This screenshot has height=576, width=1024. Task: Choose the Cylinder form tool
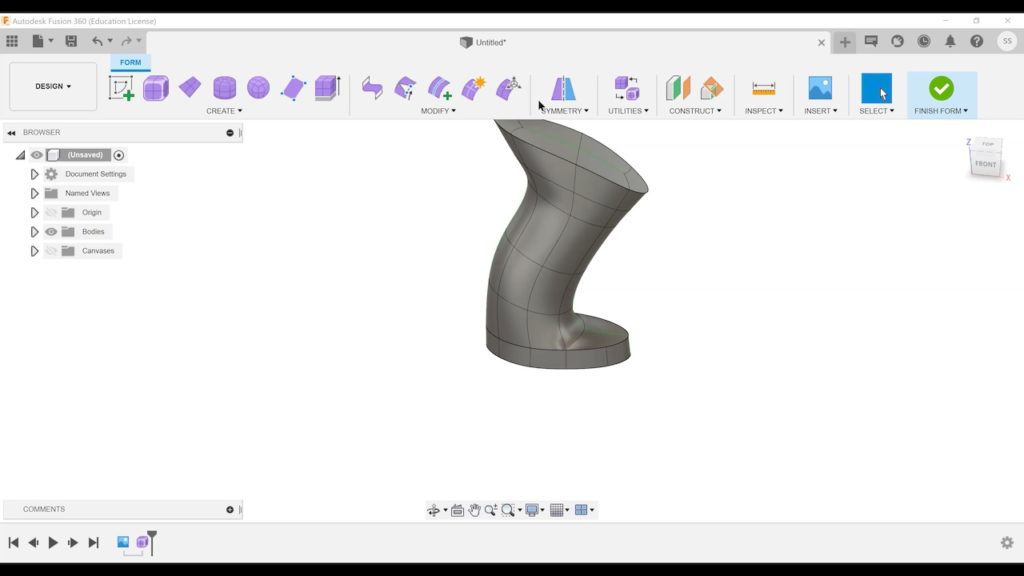pyautogui.click(x=224, y=88)
